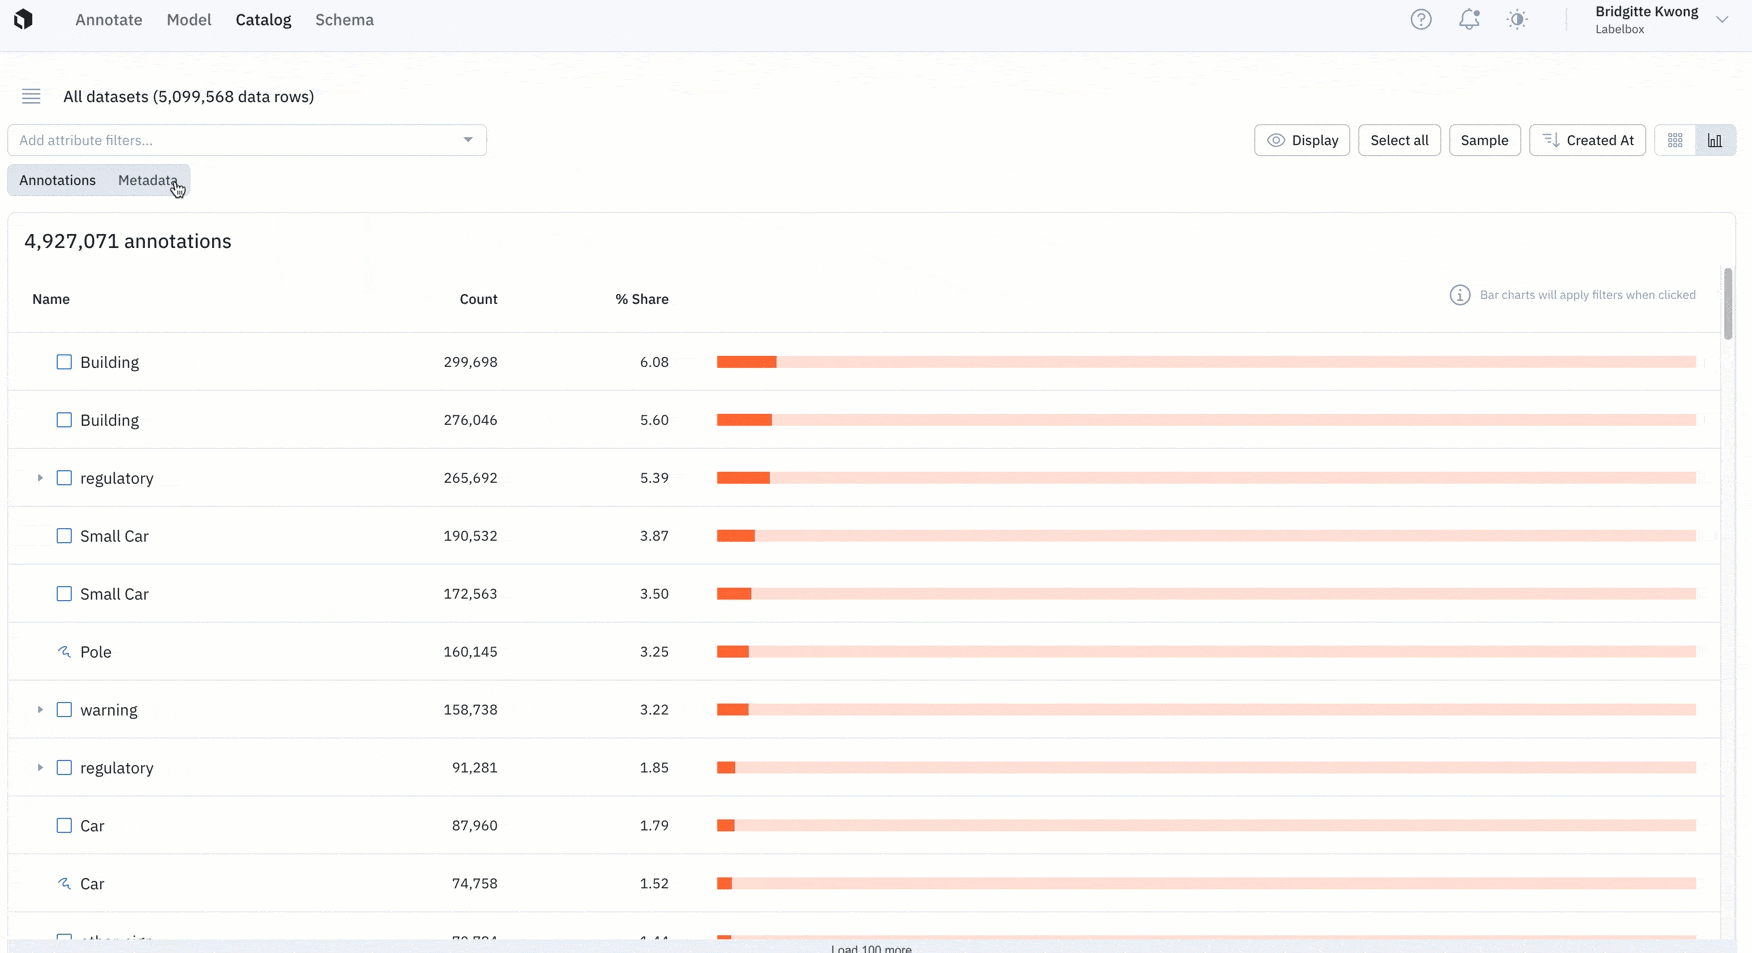Image resolution: width=1752 pixels, height=953 pixels.
Task: Switch to the Annotations tab
Action: (57, 180)
